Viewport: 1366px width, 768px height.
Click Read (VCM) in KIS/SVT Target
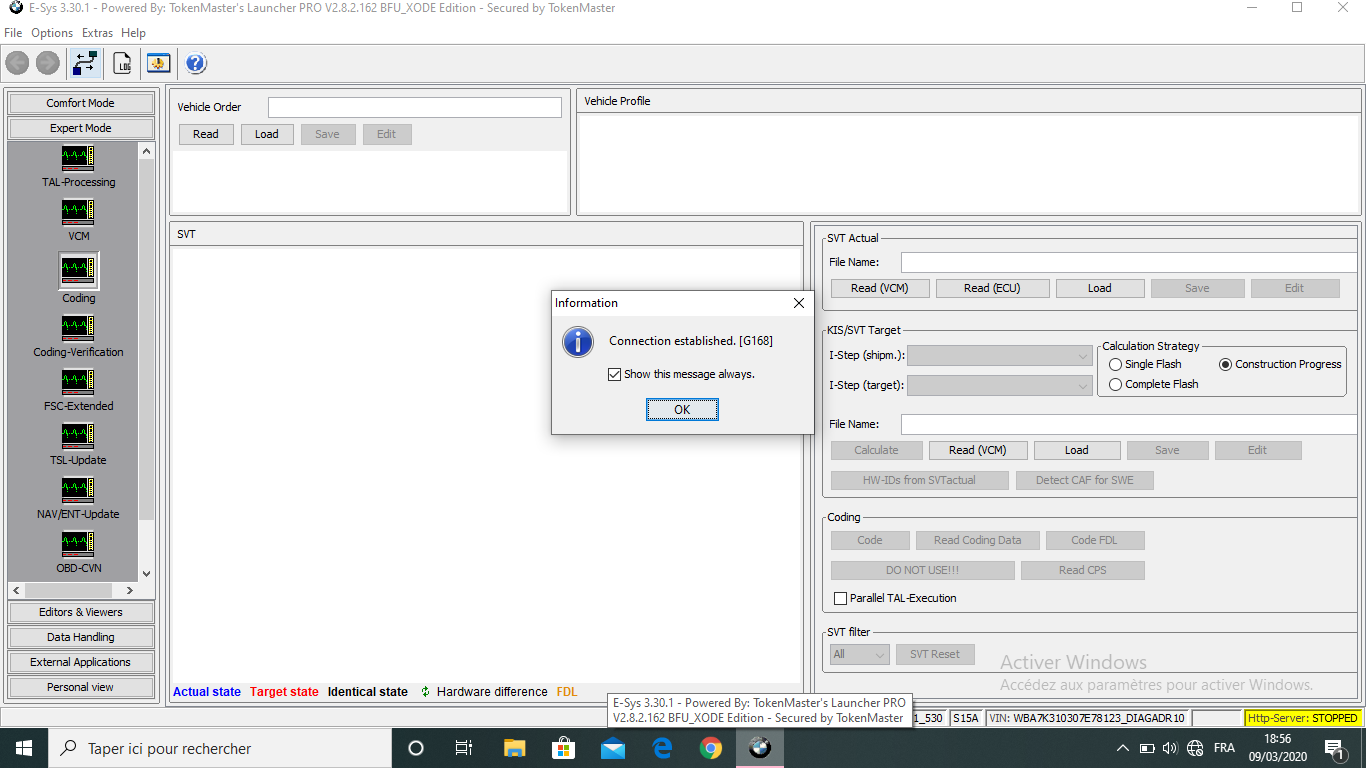coord(978,450)
